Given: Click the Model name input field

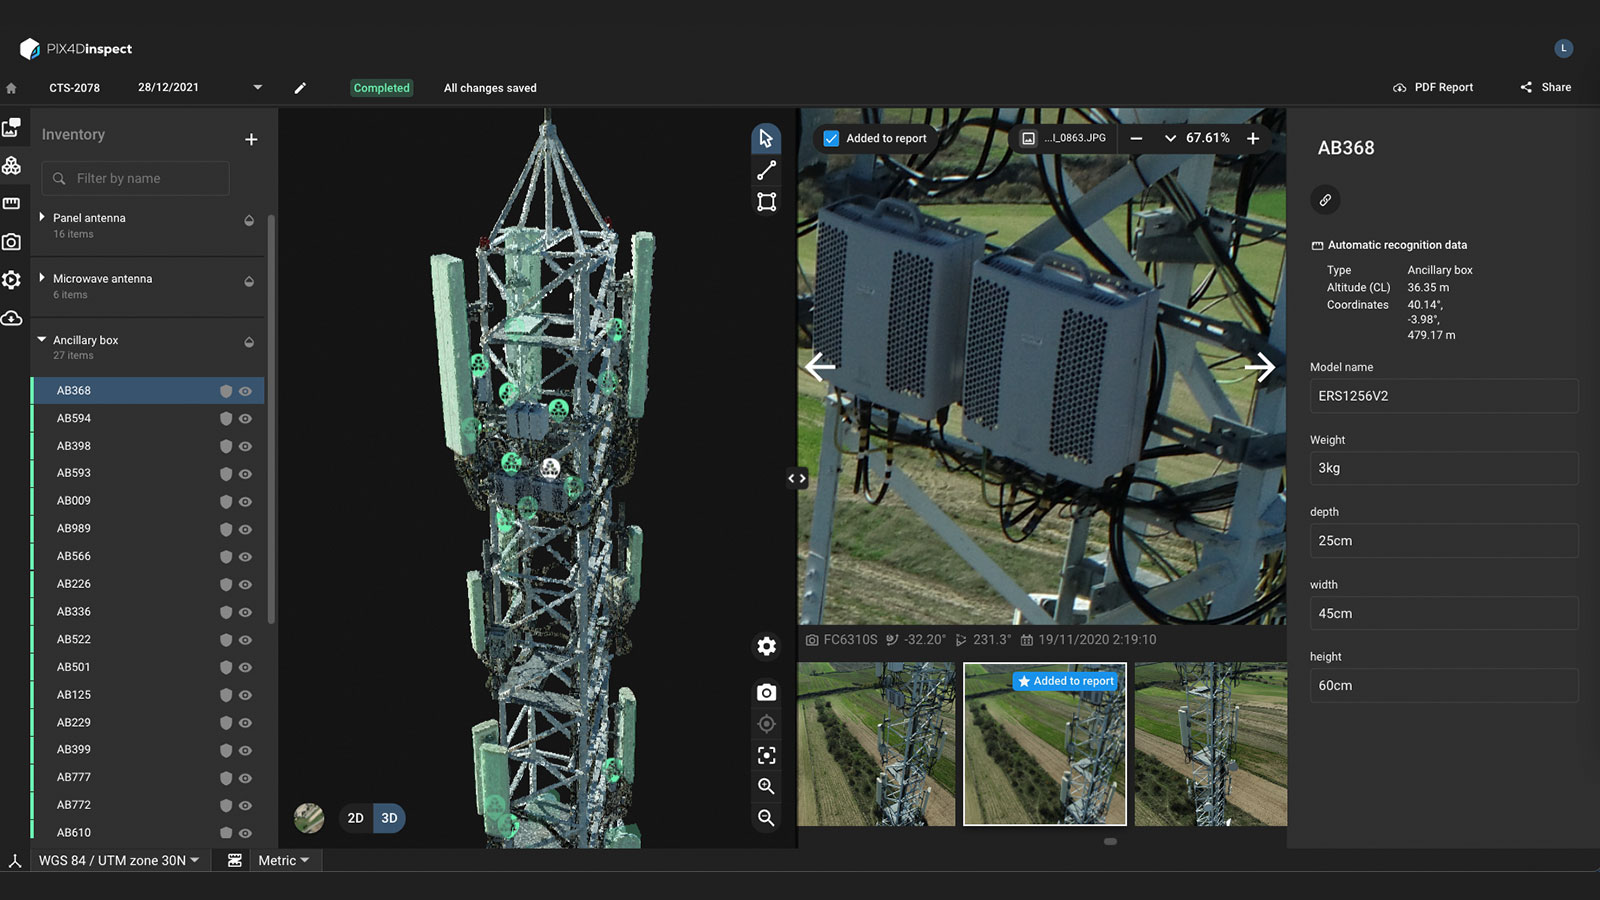Looking at the screenshot, I should pyautogui.click(x=1443, y=396).
